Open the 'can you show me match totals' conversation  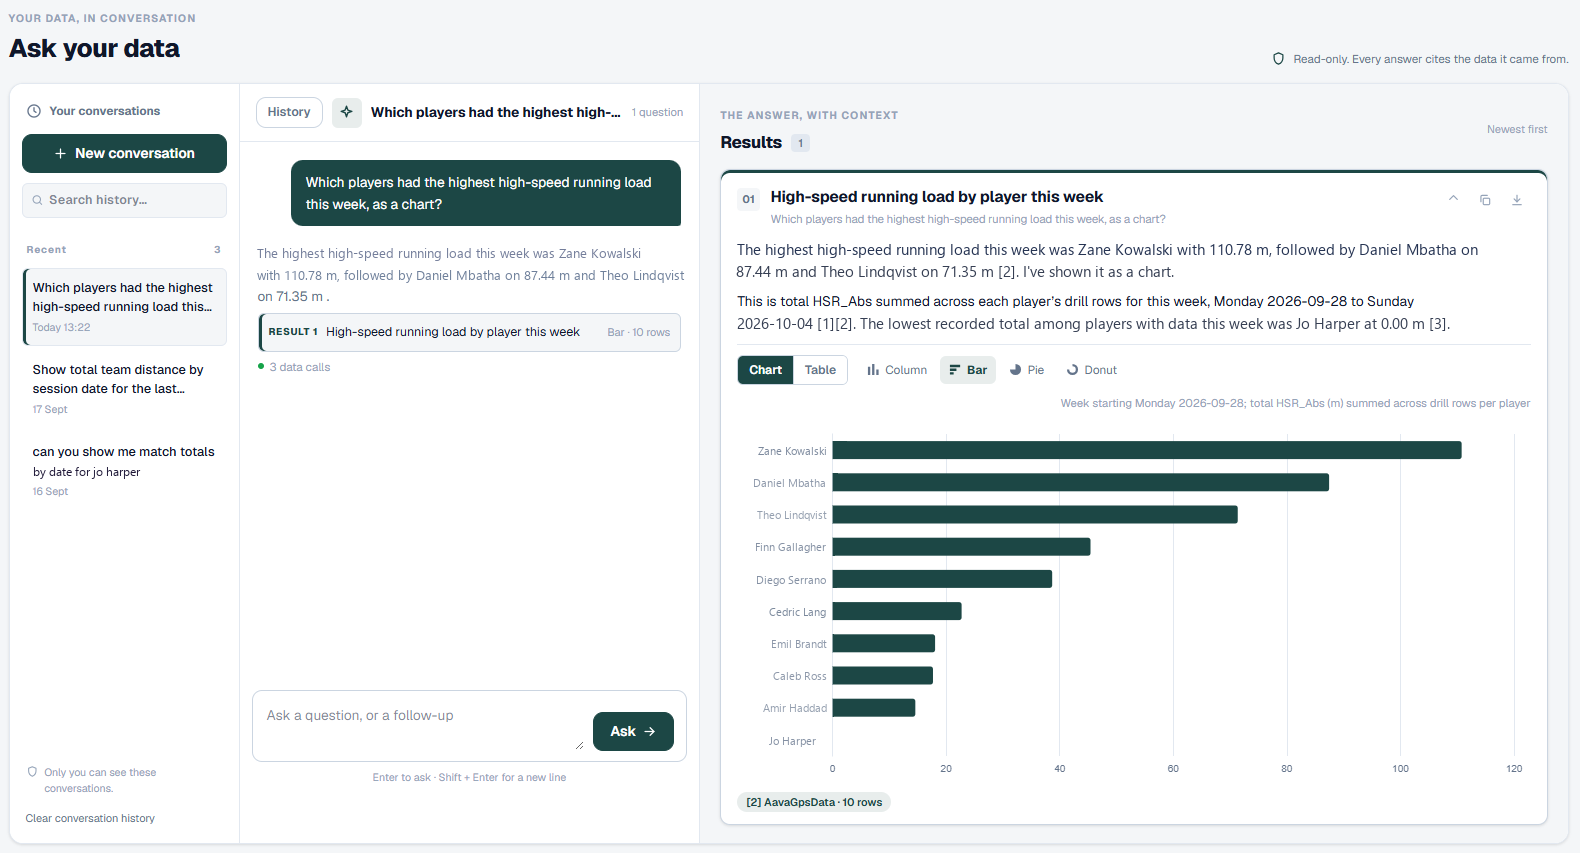[x=124, y=470]
